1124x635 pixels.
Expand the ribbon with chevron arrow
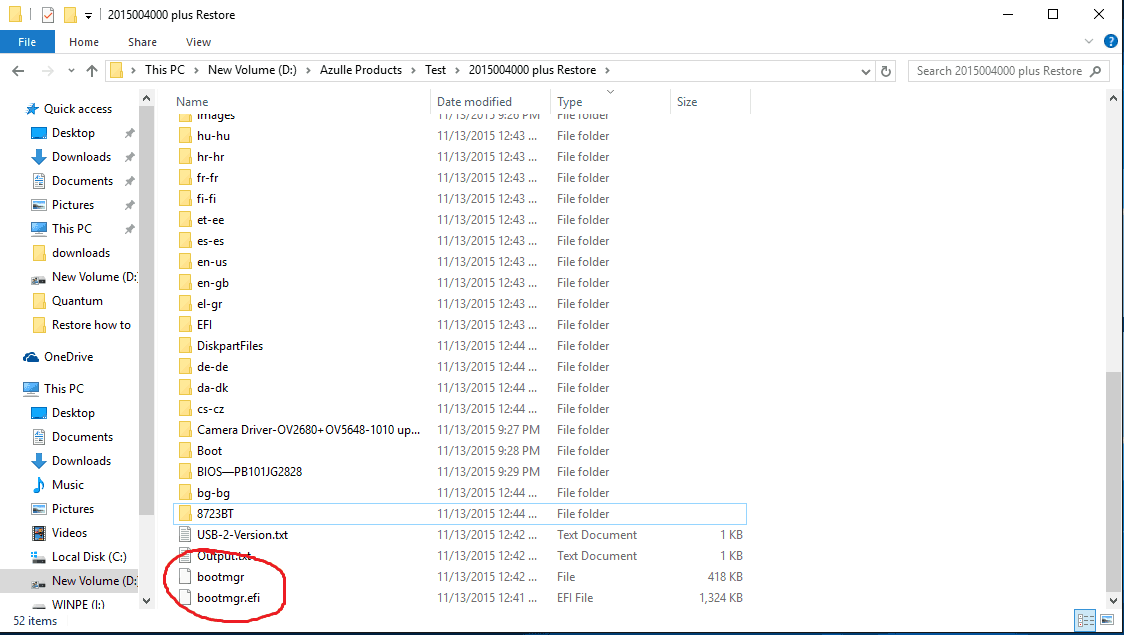[x=1090, y=41]
